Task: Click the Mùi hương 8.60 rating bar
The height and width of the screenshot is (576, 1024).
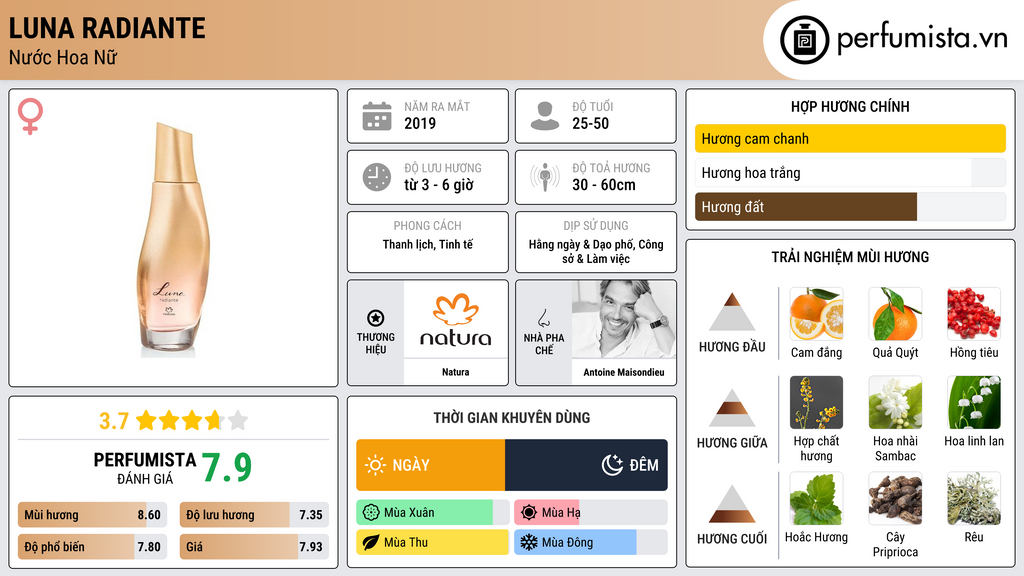Action: click(x=93, y=515)
